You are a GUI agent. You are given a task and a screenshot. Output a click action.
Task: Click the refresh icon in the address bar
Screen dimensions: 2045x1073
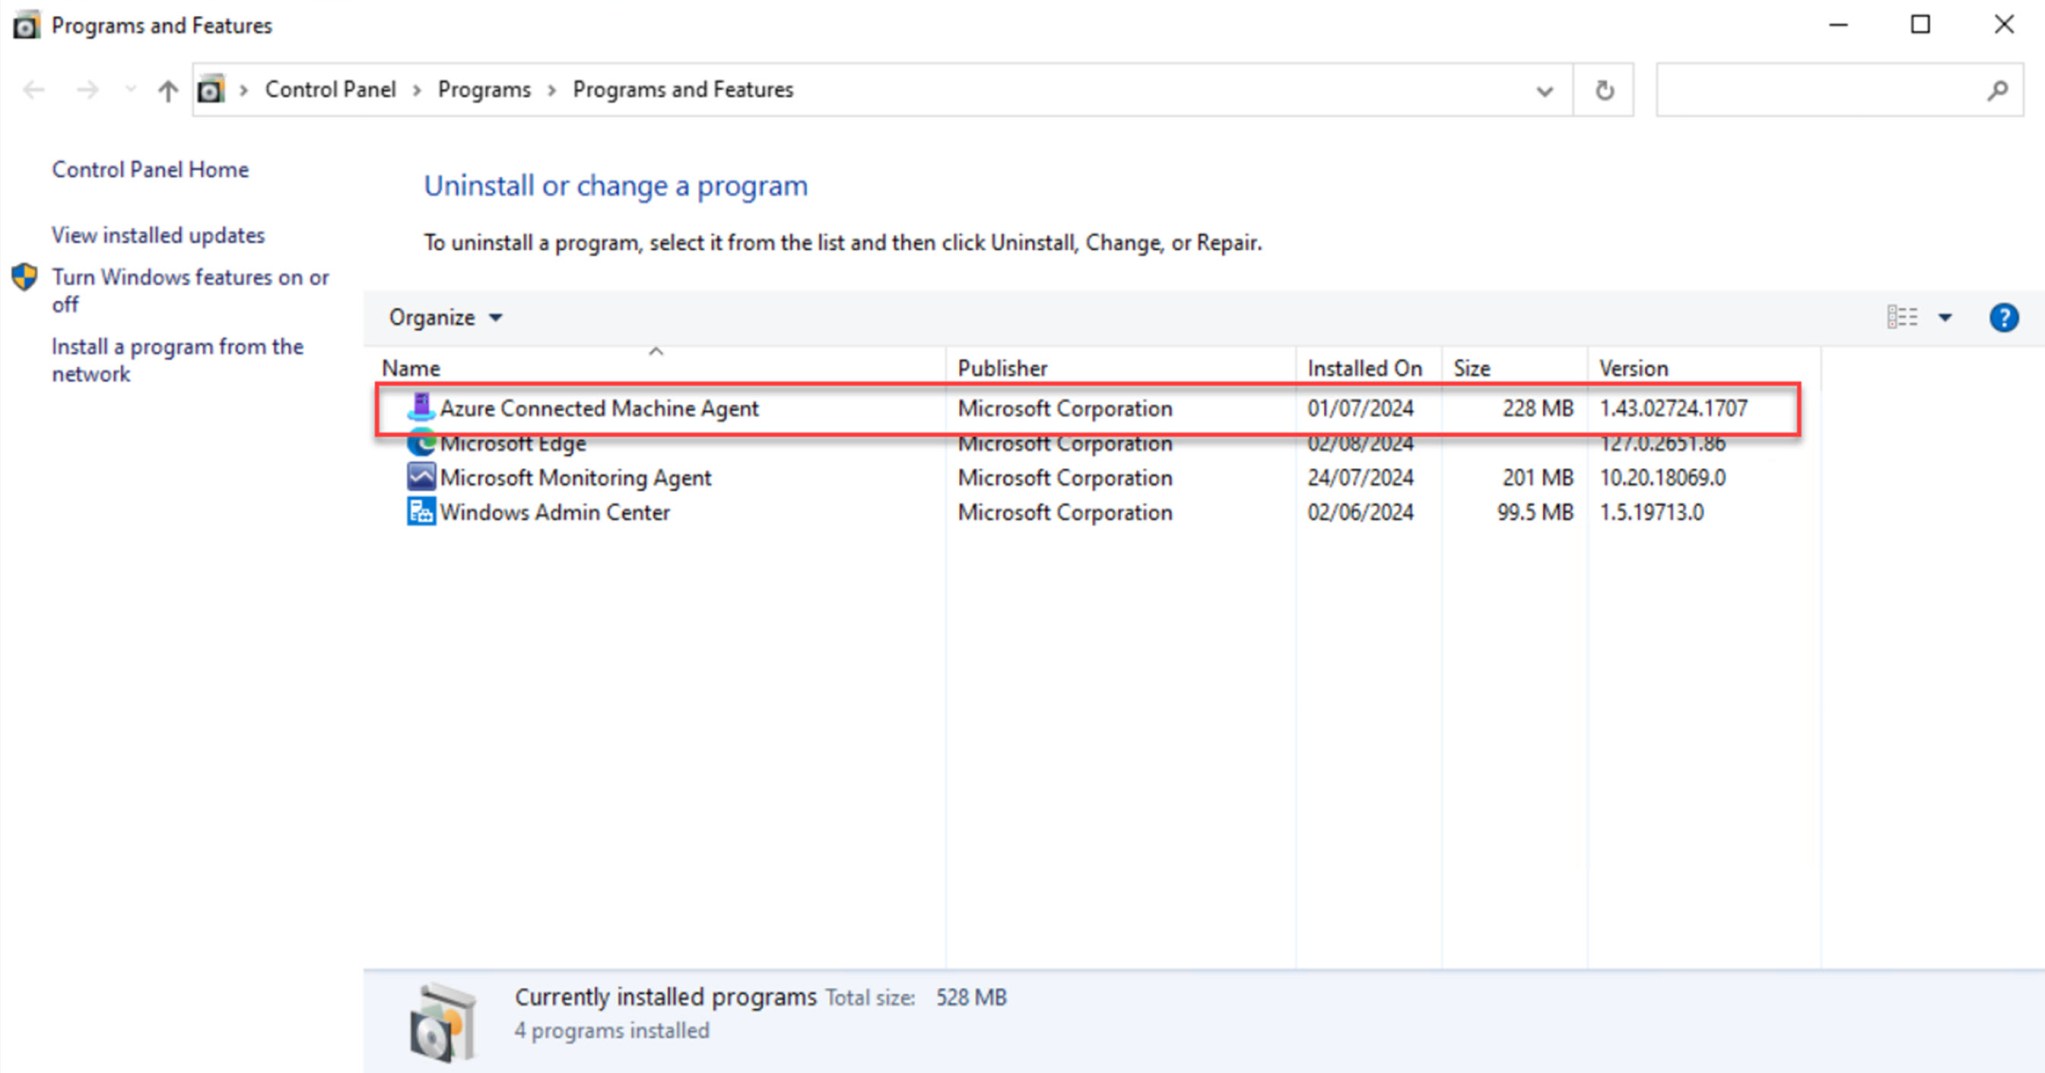(x=1604, y=90)
